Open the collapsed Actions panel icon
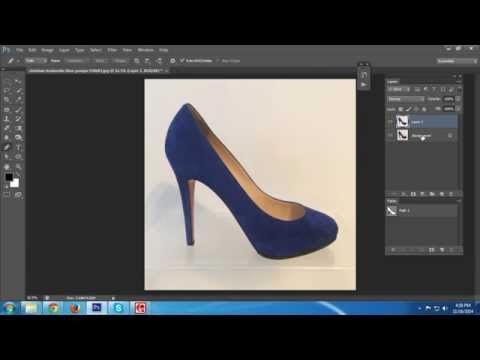Image resolution: width=480 pixels, height=360 pixels. (x=364, y=85)
